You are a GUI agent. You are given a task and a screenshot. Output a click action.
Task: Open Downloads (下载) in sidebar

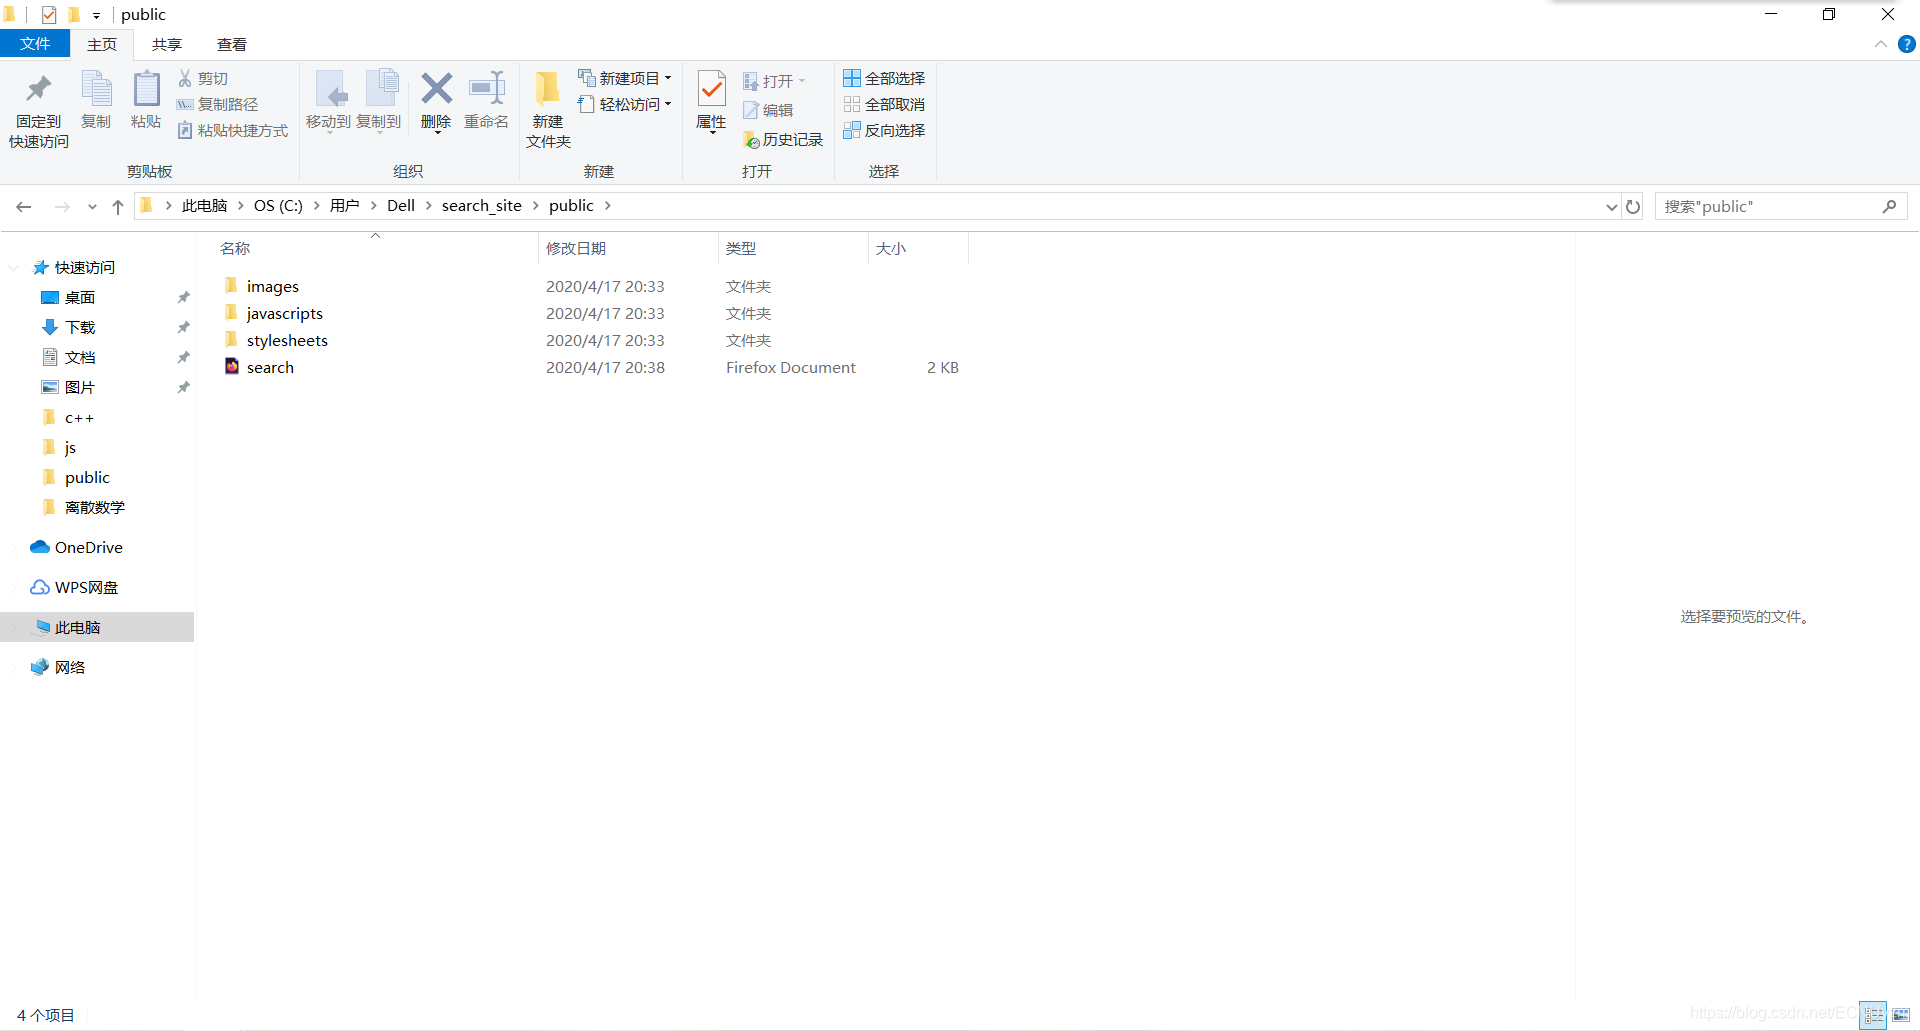click(80, 328)
